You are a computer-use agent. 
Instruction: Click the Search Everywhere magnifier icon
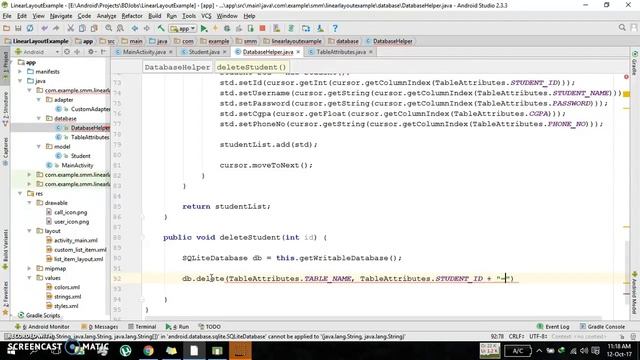pyautogui.click(x=622, y=28)
